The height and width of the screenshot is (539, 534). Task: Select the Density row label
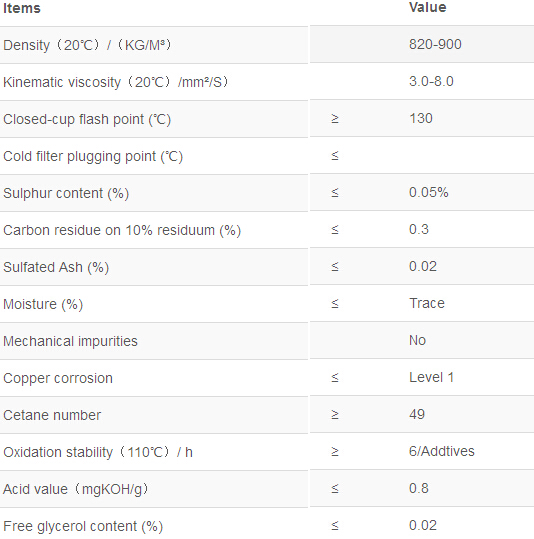(87, 45)
